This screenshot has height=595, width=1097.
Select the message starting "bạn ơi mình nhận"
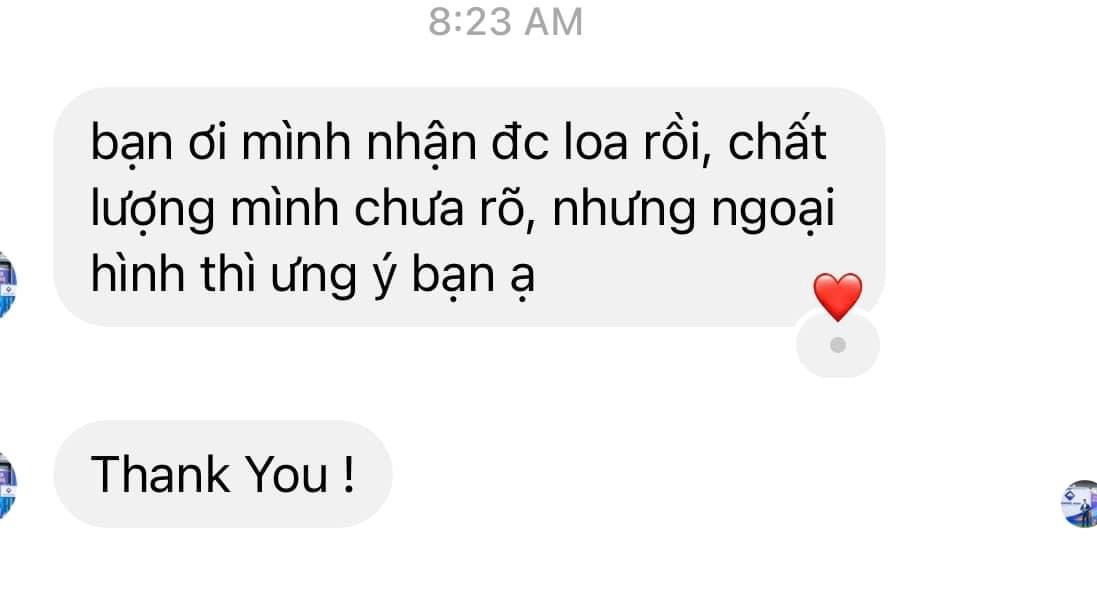[469, 206]
